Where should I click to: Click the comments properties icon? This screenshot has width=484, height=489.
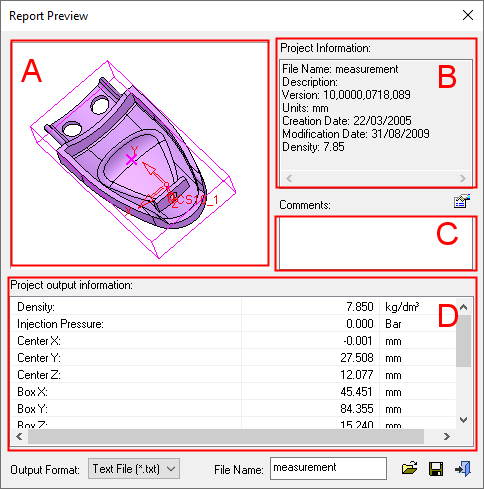(x=462, y=201)
